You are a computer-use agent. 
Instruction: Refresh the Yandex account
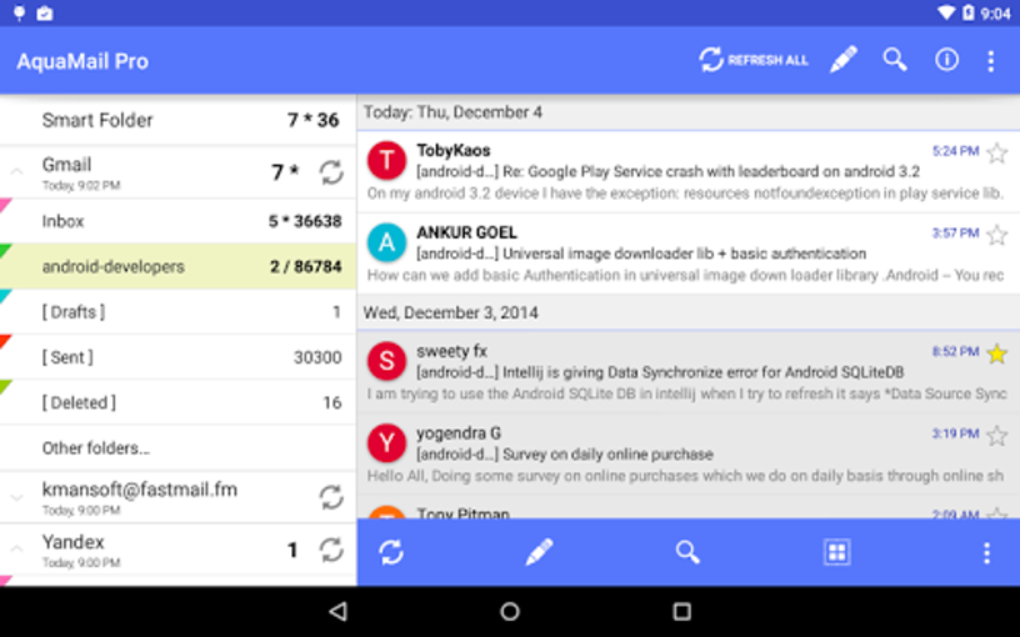(x=332, y=549)
